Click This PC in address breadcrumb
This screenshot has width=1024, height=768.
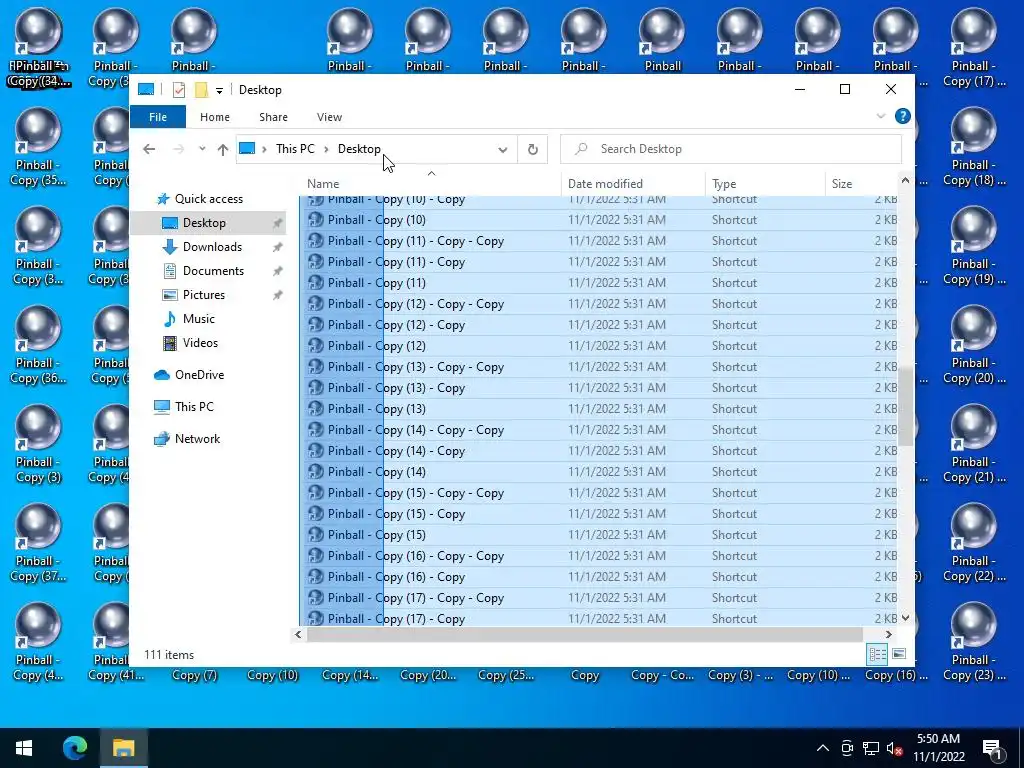tap(295, 149)
